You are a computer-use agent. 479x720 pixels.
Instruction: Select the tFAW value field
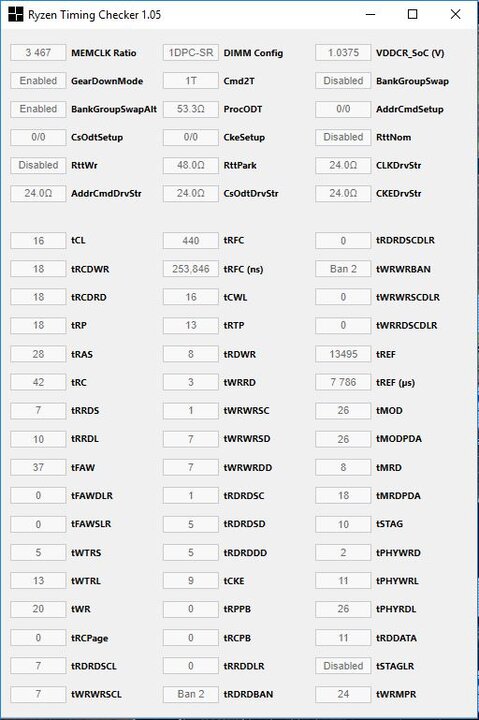tap(38, 467)
